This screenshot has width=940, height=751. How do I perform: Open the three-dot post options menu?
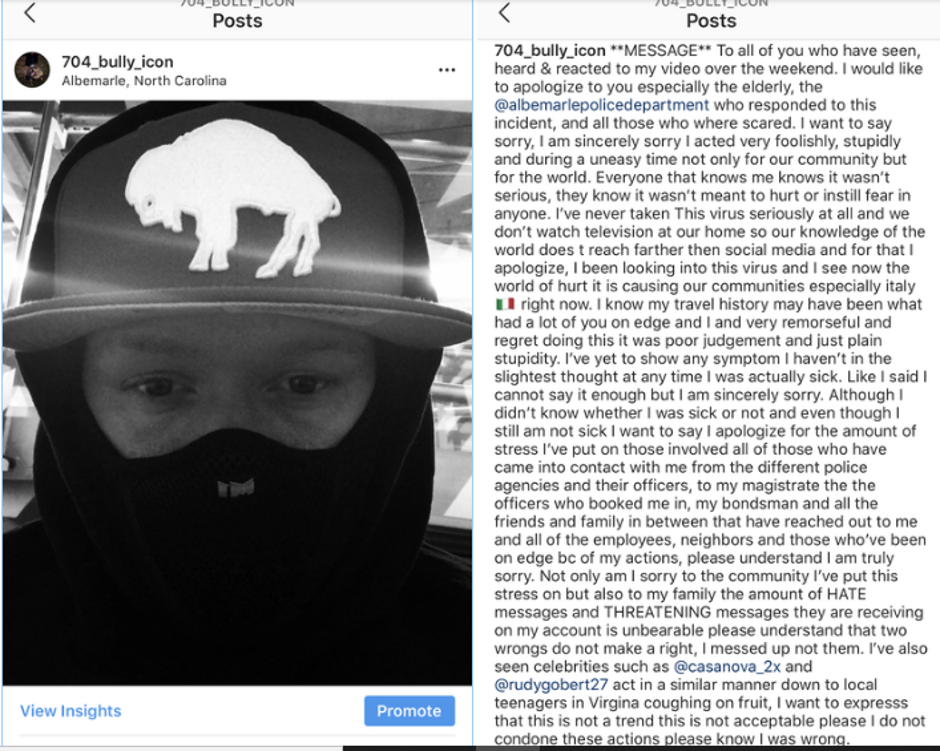447,70
